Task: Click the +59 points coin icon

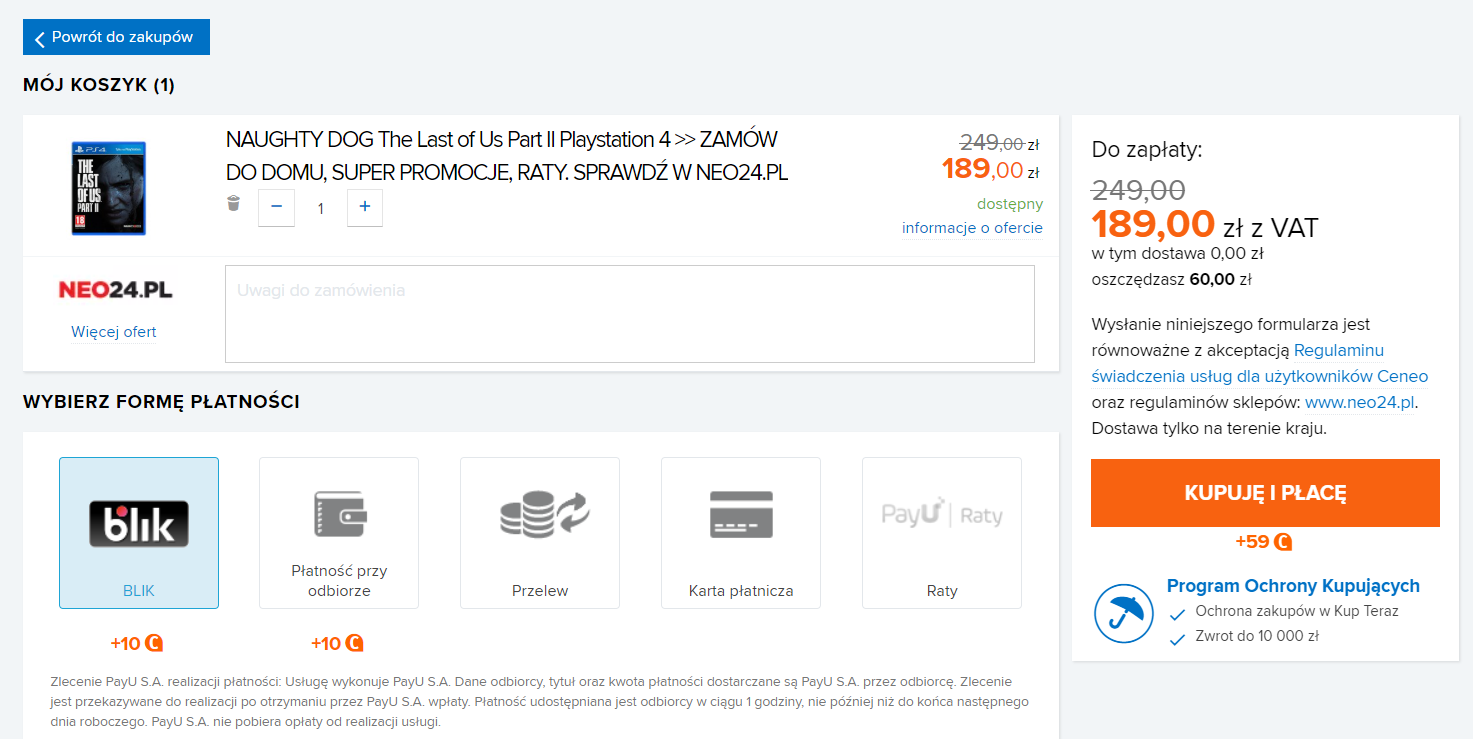Action: (x=1283, y=542)
